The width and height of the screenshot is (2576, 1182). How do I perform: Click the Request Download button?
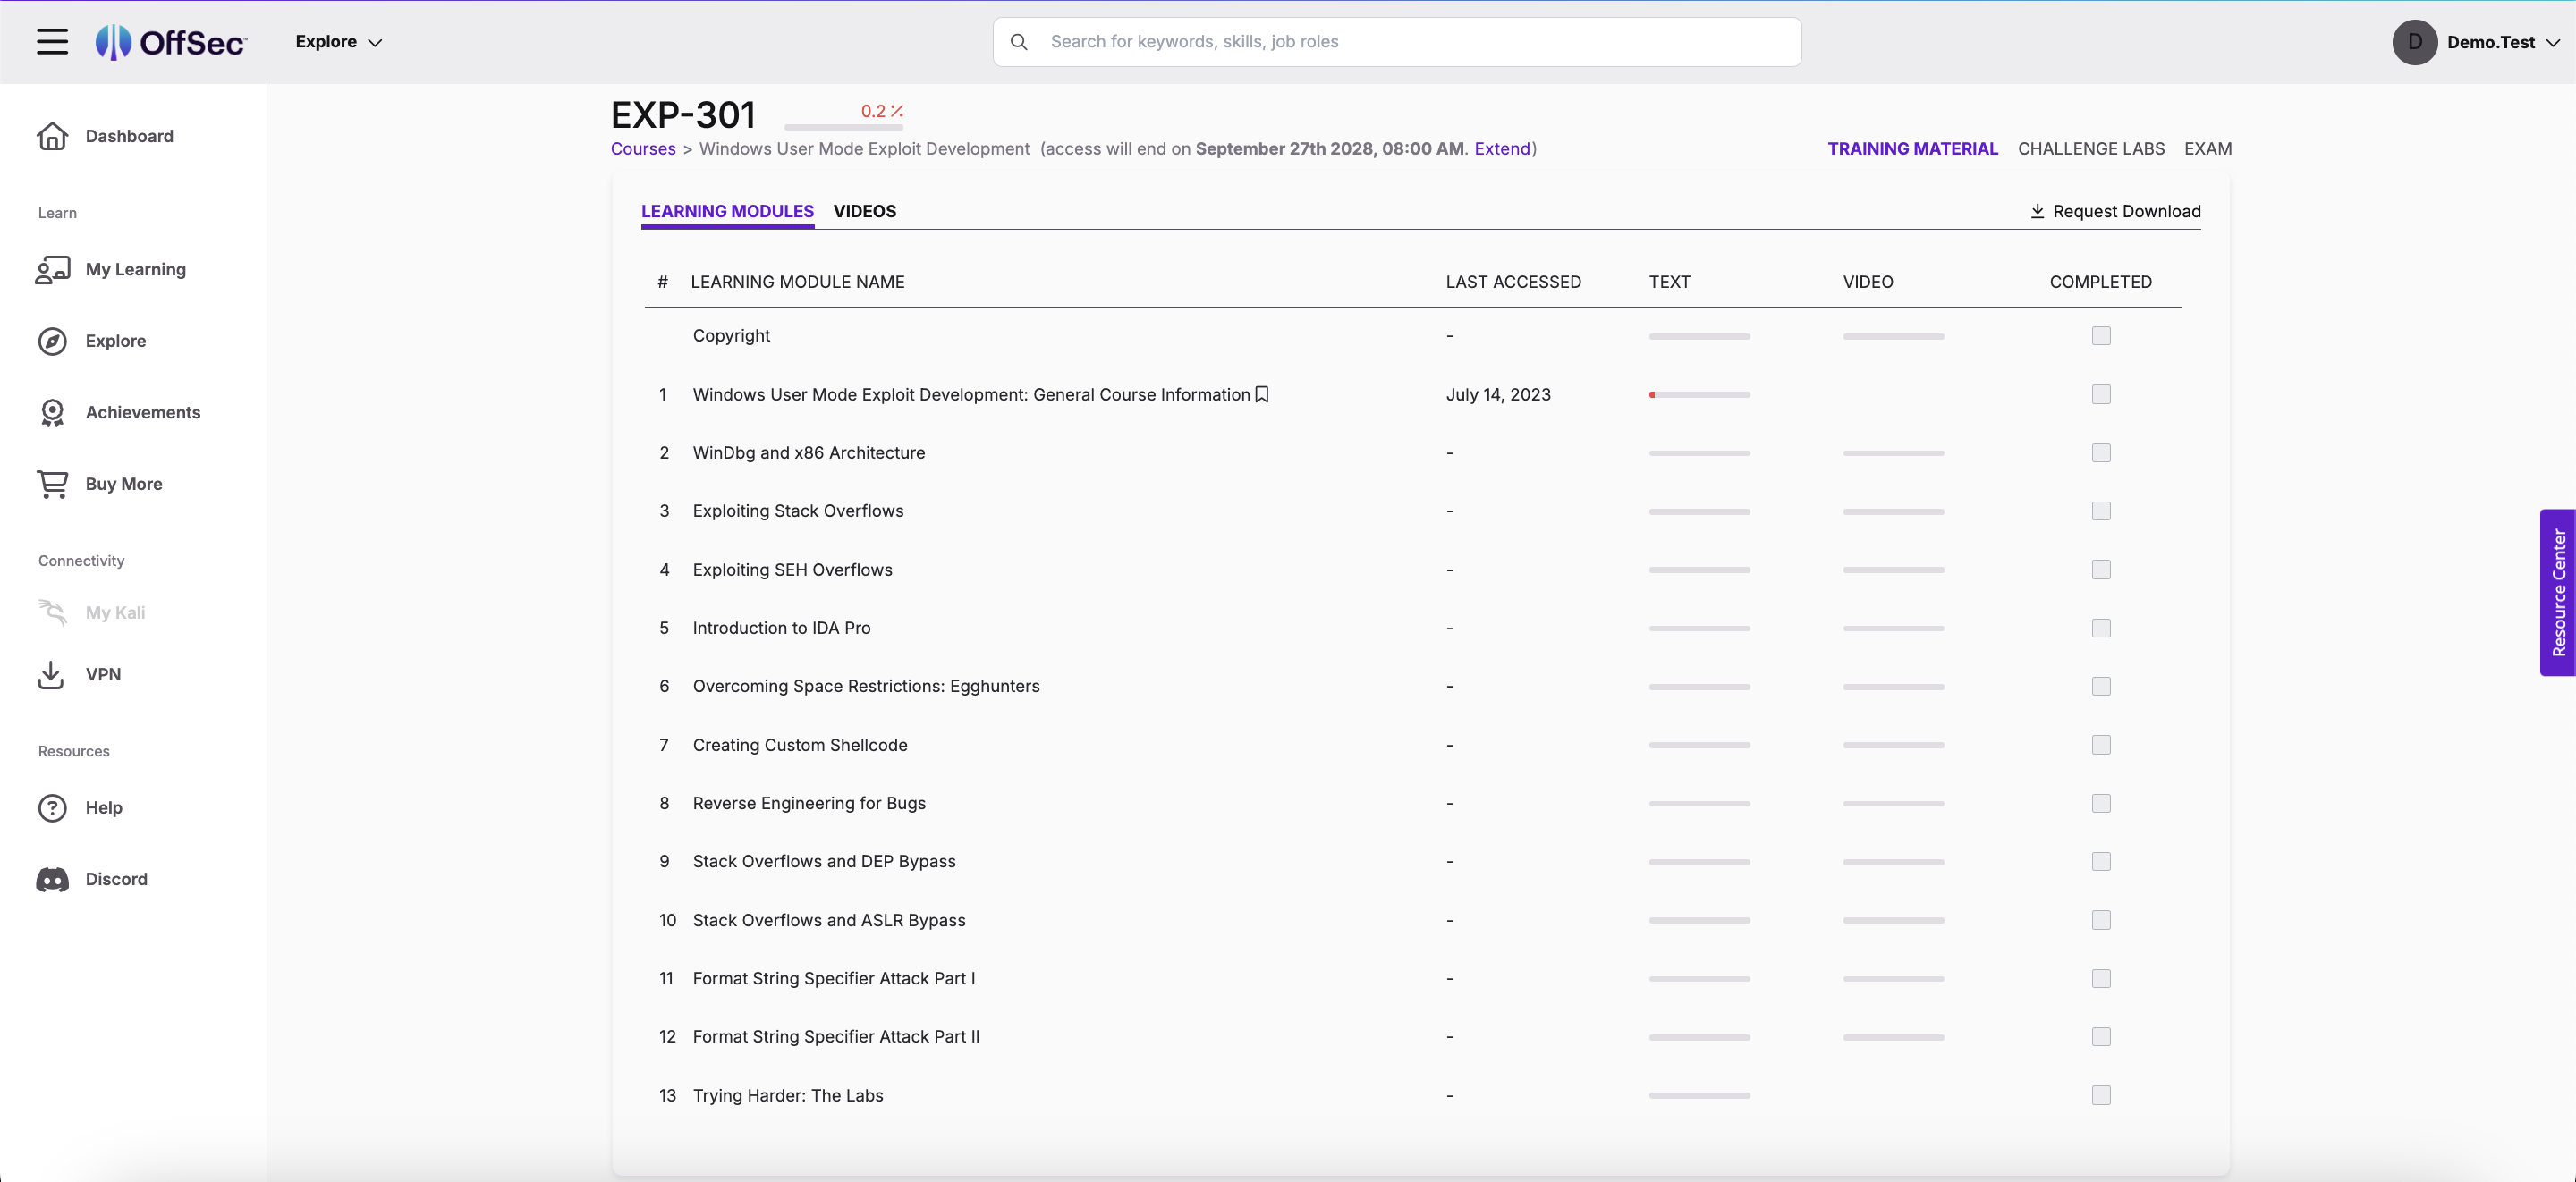(2113, 211)
